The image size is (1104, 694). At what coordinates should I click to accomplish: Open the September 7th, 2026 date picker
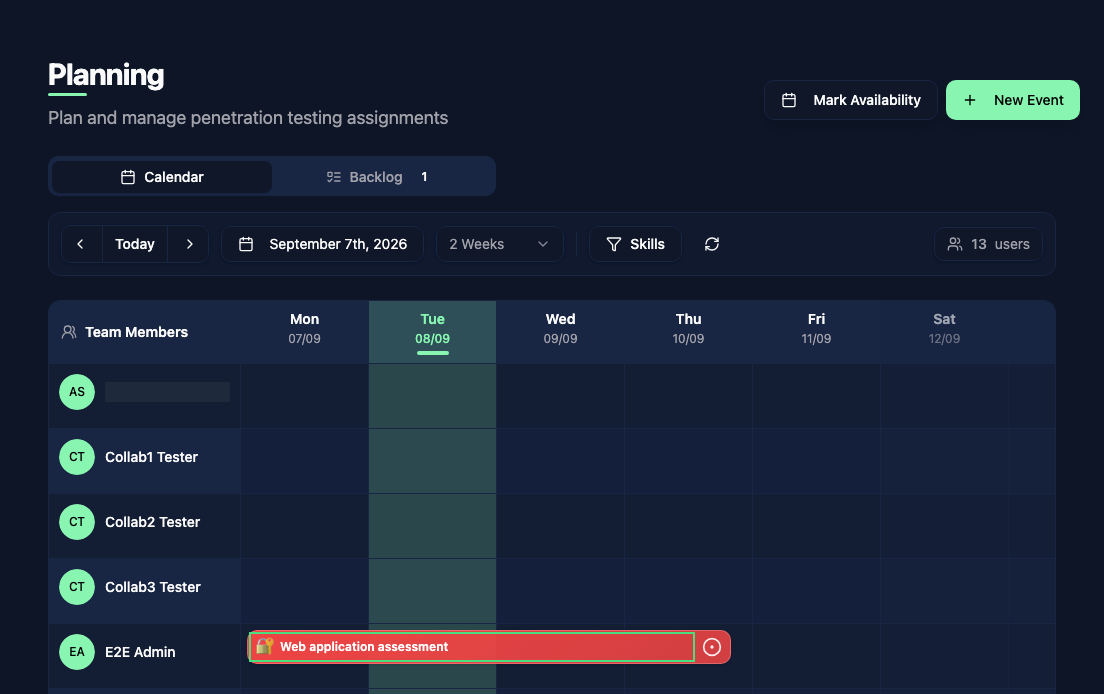coord(322,244)
